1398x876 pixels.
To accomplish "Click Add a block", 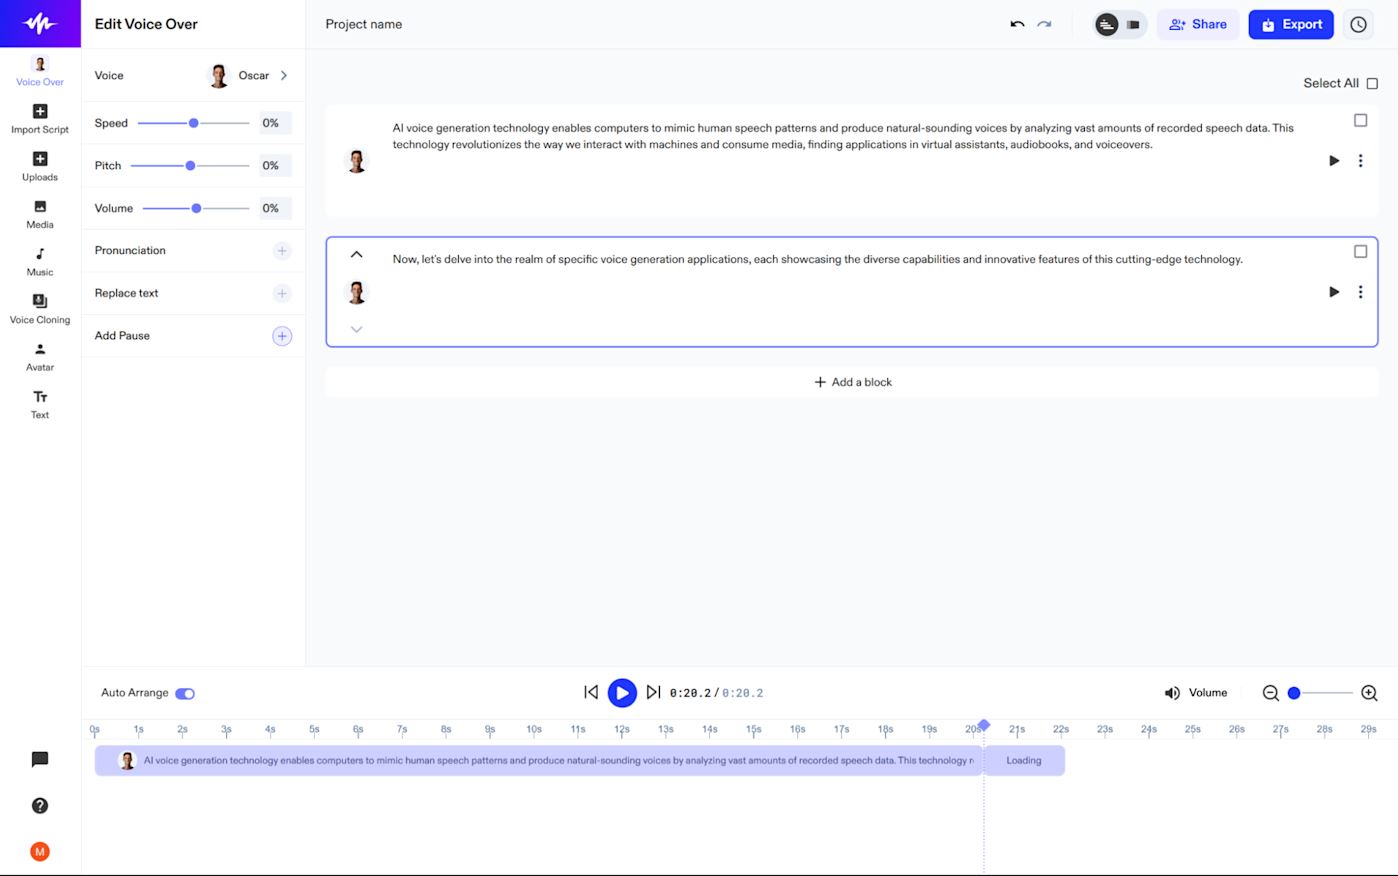I will coord(852,382).
